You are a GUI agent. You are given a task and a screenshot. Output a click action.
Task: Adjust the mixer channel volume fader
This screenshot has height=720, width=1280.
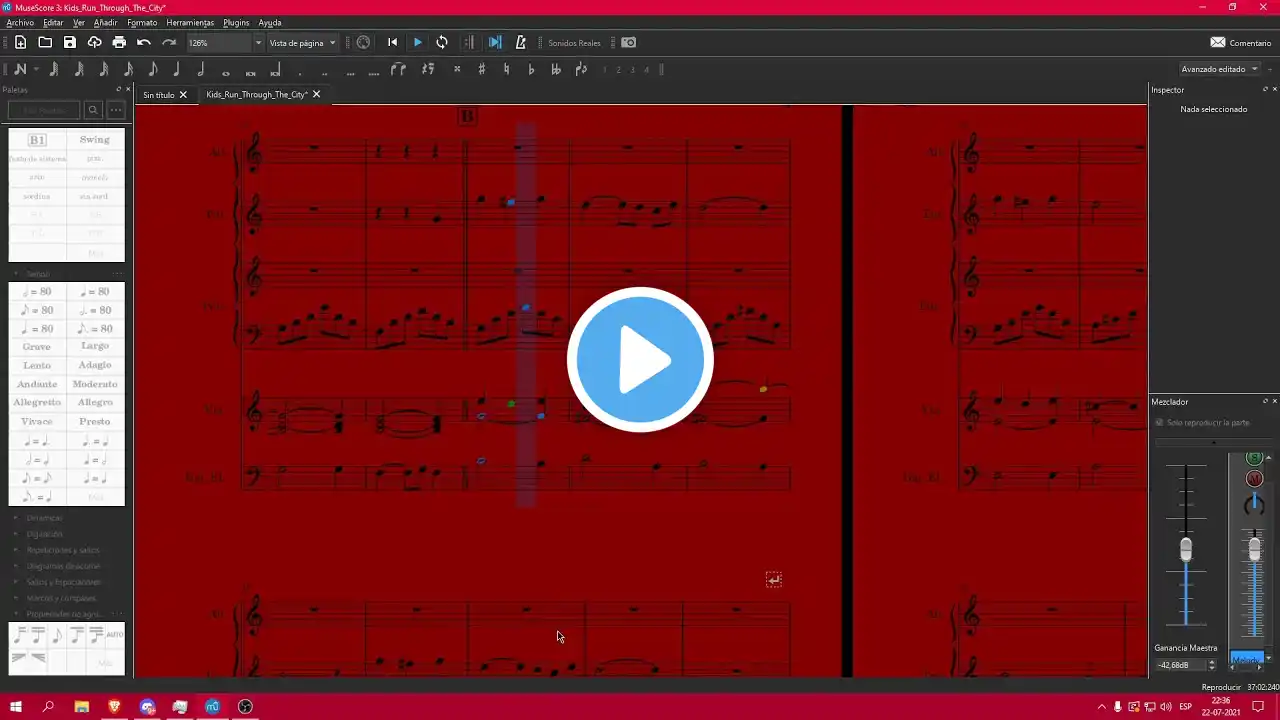[1255, 549]
